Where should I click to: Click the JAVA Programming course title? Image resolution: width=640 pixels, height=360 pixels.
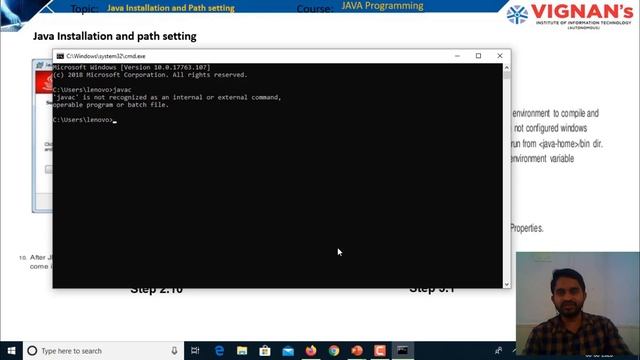click(382, 6)
